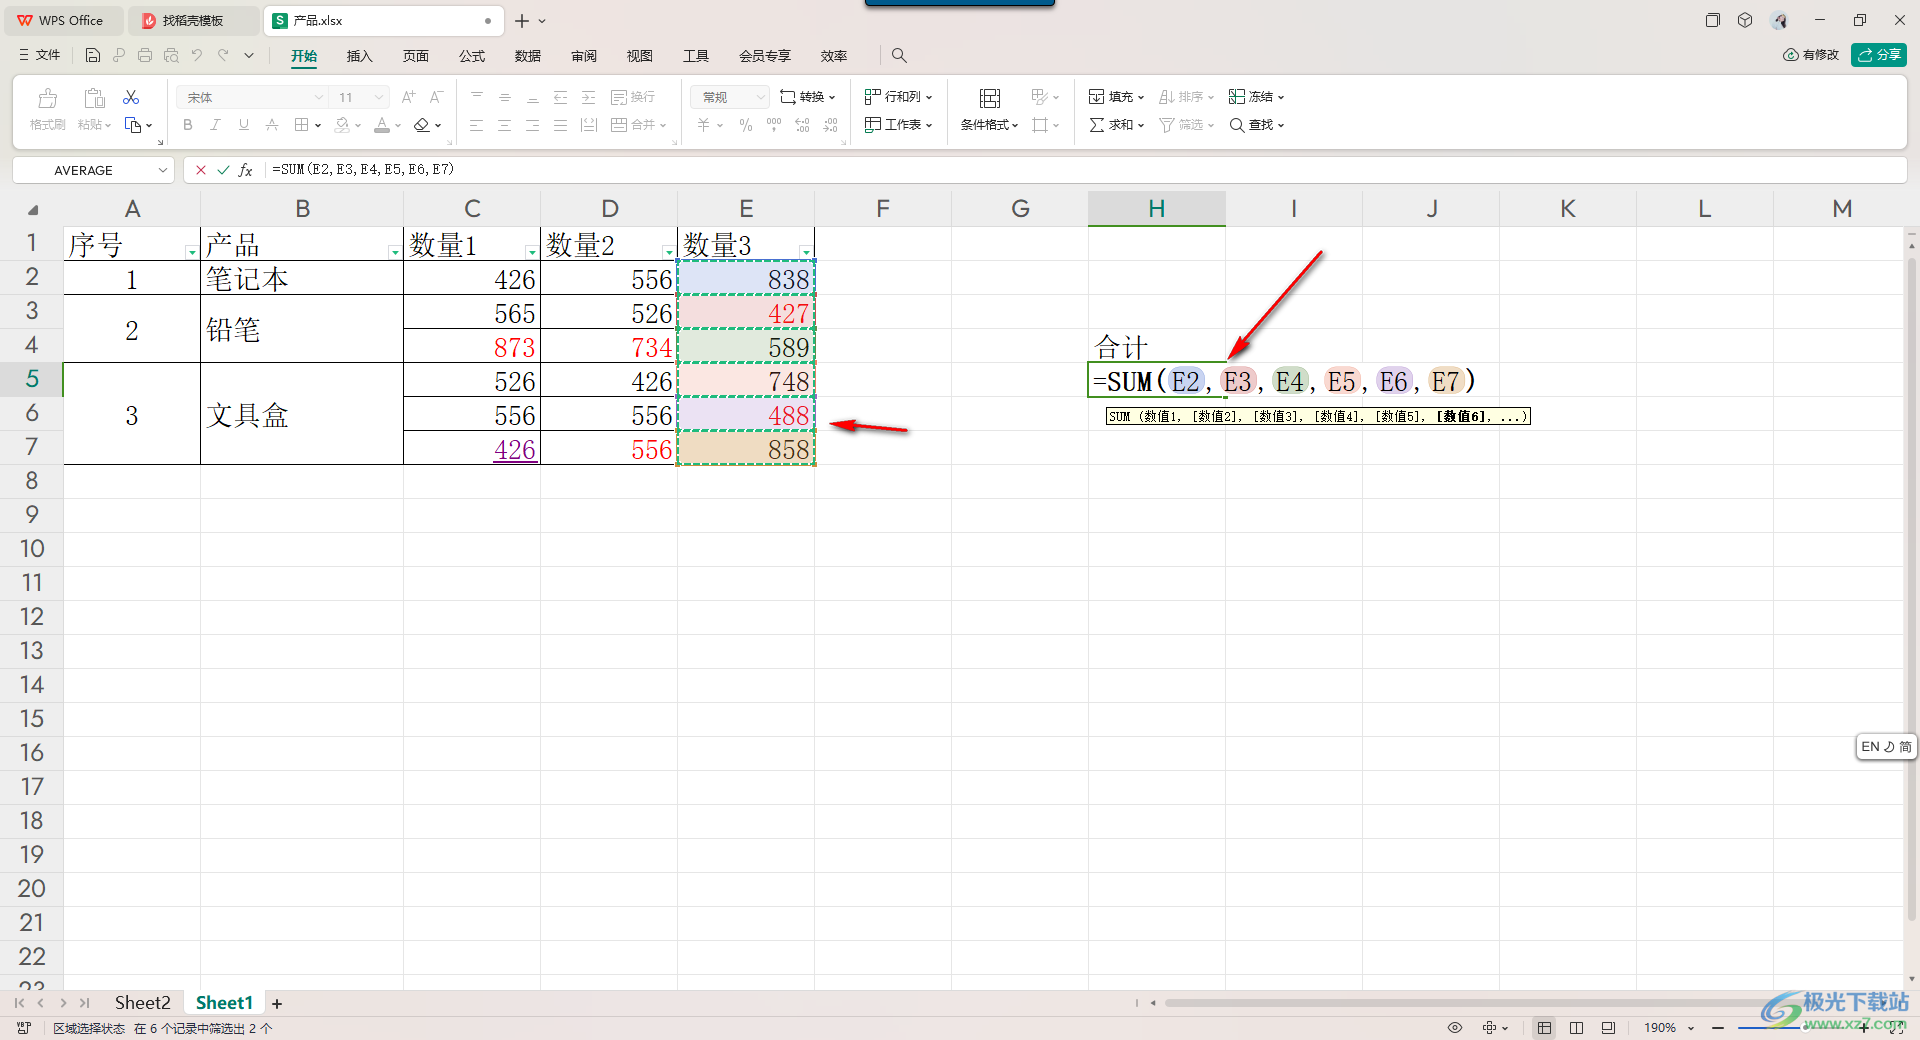Open the number format 常规 dropdown
Screen dimensions: 1920x1040
761,97
